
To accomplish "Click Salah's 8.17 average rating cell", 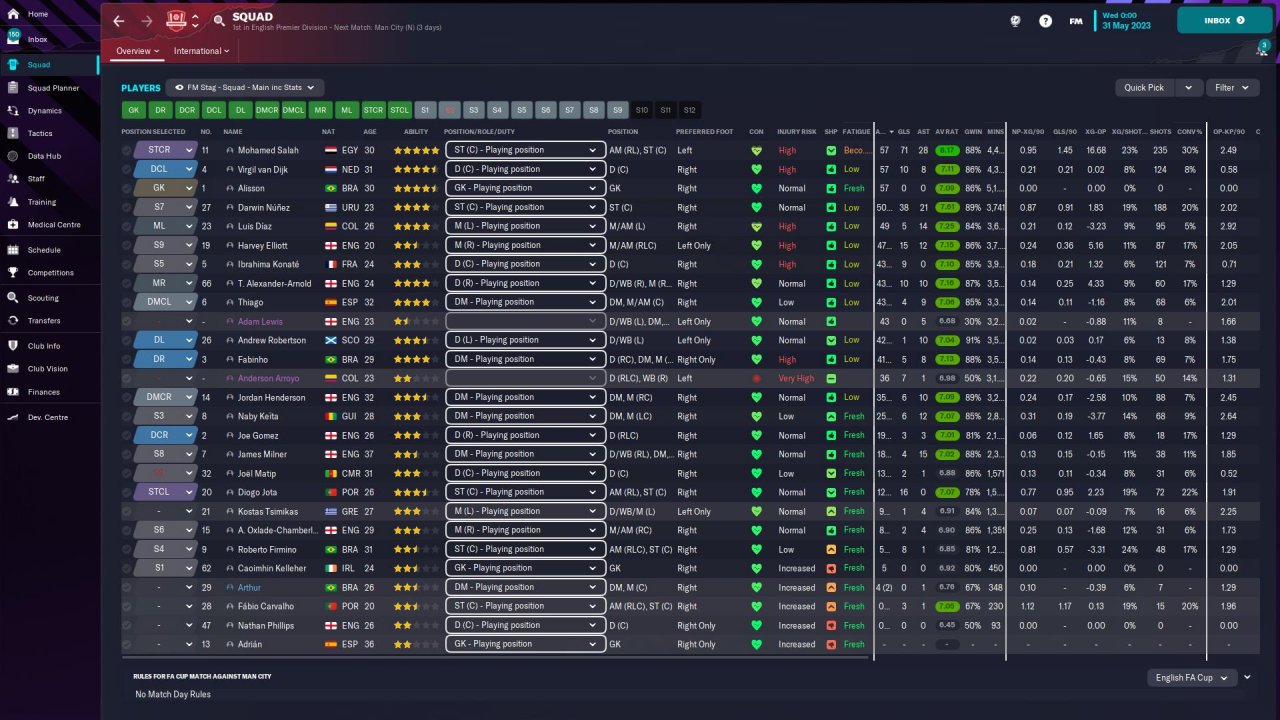I will (x=946, y=150).
